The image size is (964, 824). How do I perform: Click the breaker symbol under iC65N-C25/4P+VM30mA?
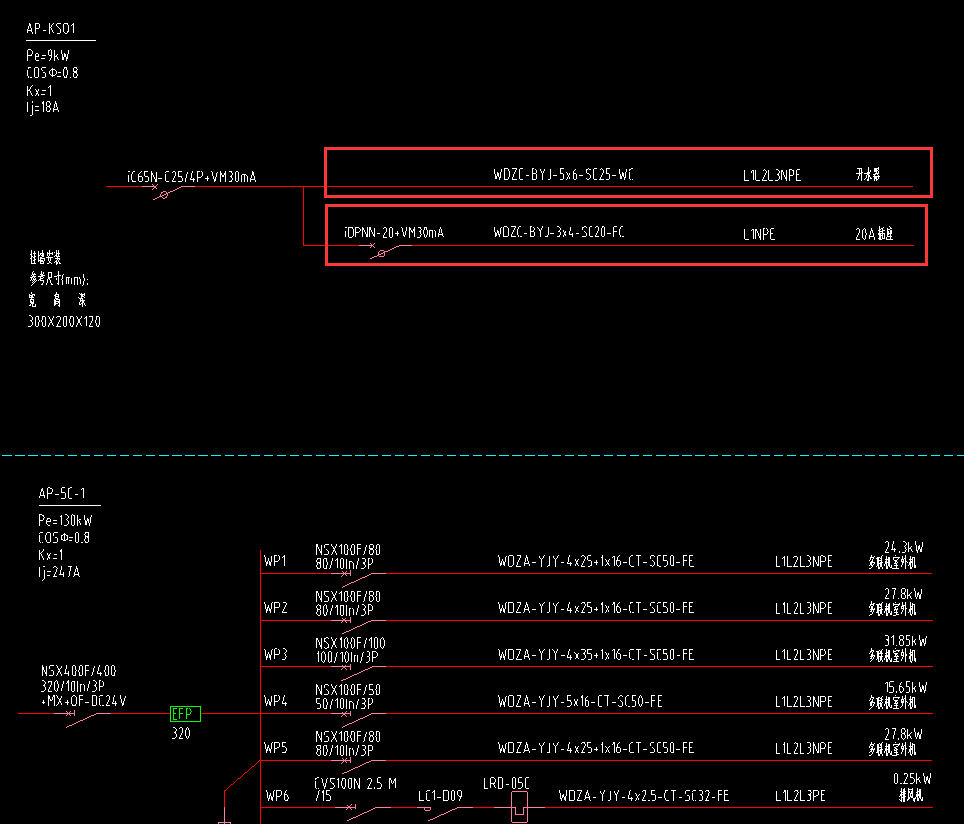tap(168, 191)
